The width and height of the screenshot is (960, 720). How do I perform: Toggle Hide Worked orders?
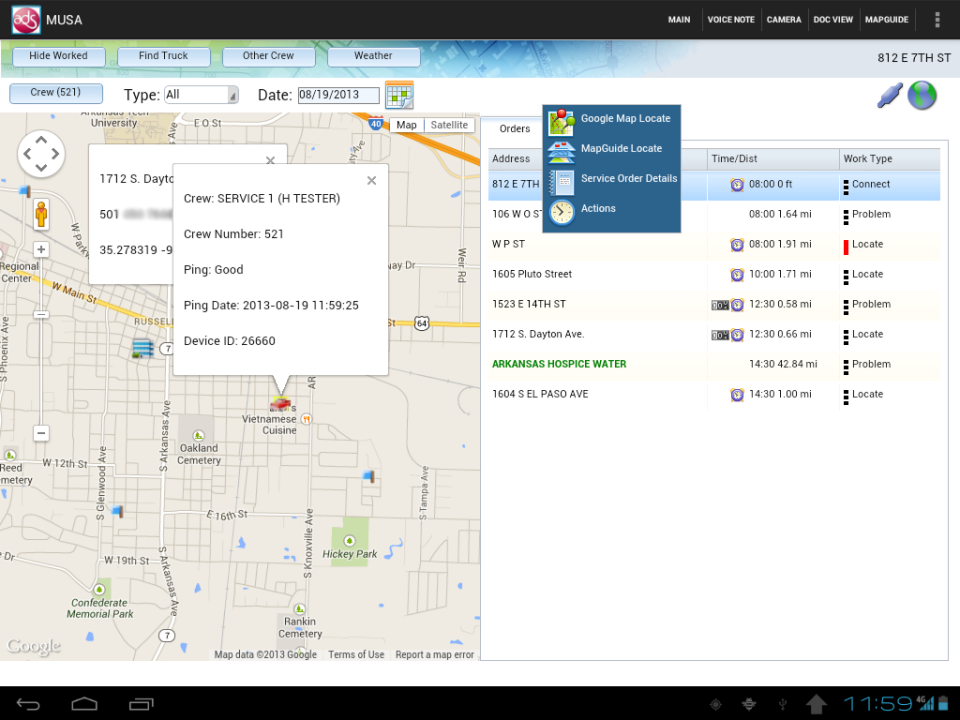click(x=58, y=56)
